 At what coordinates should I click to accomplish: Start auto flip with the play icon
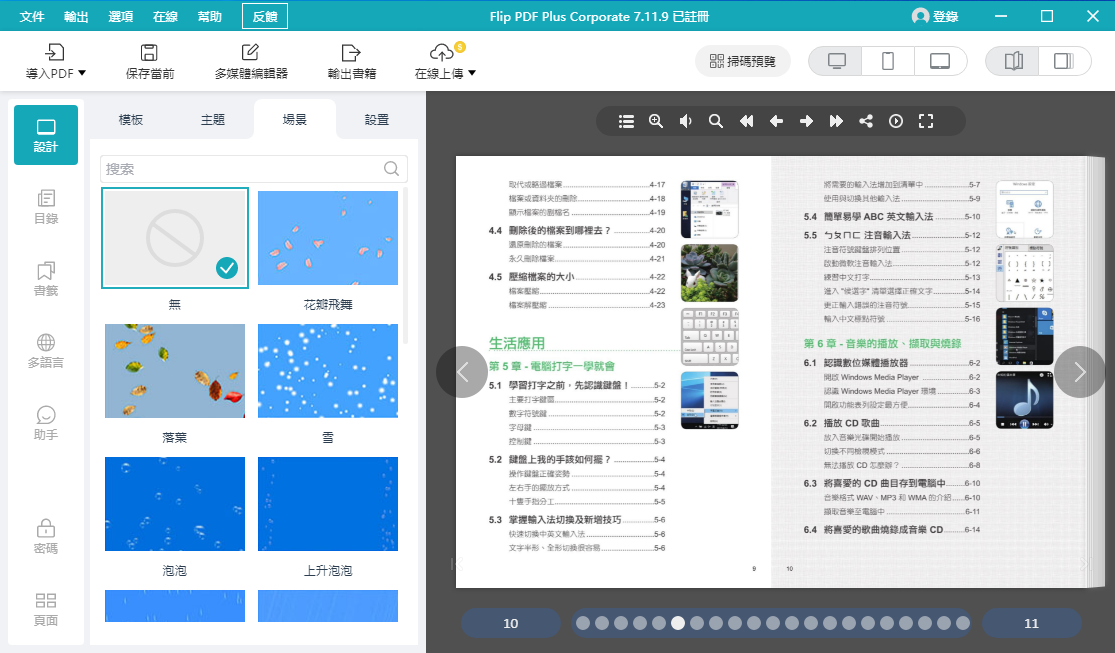[x=896, y=121]
